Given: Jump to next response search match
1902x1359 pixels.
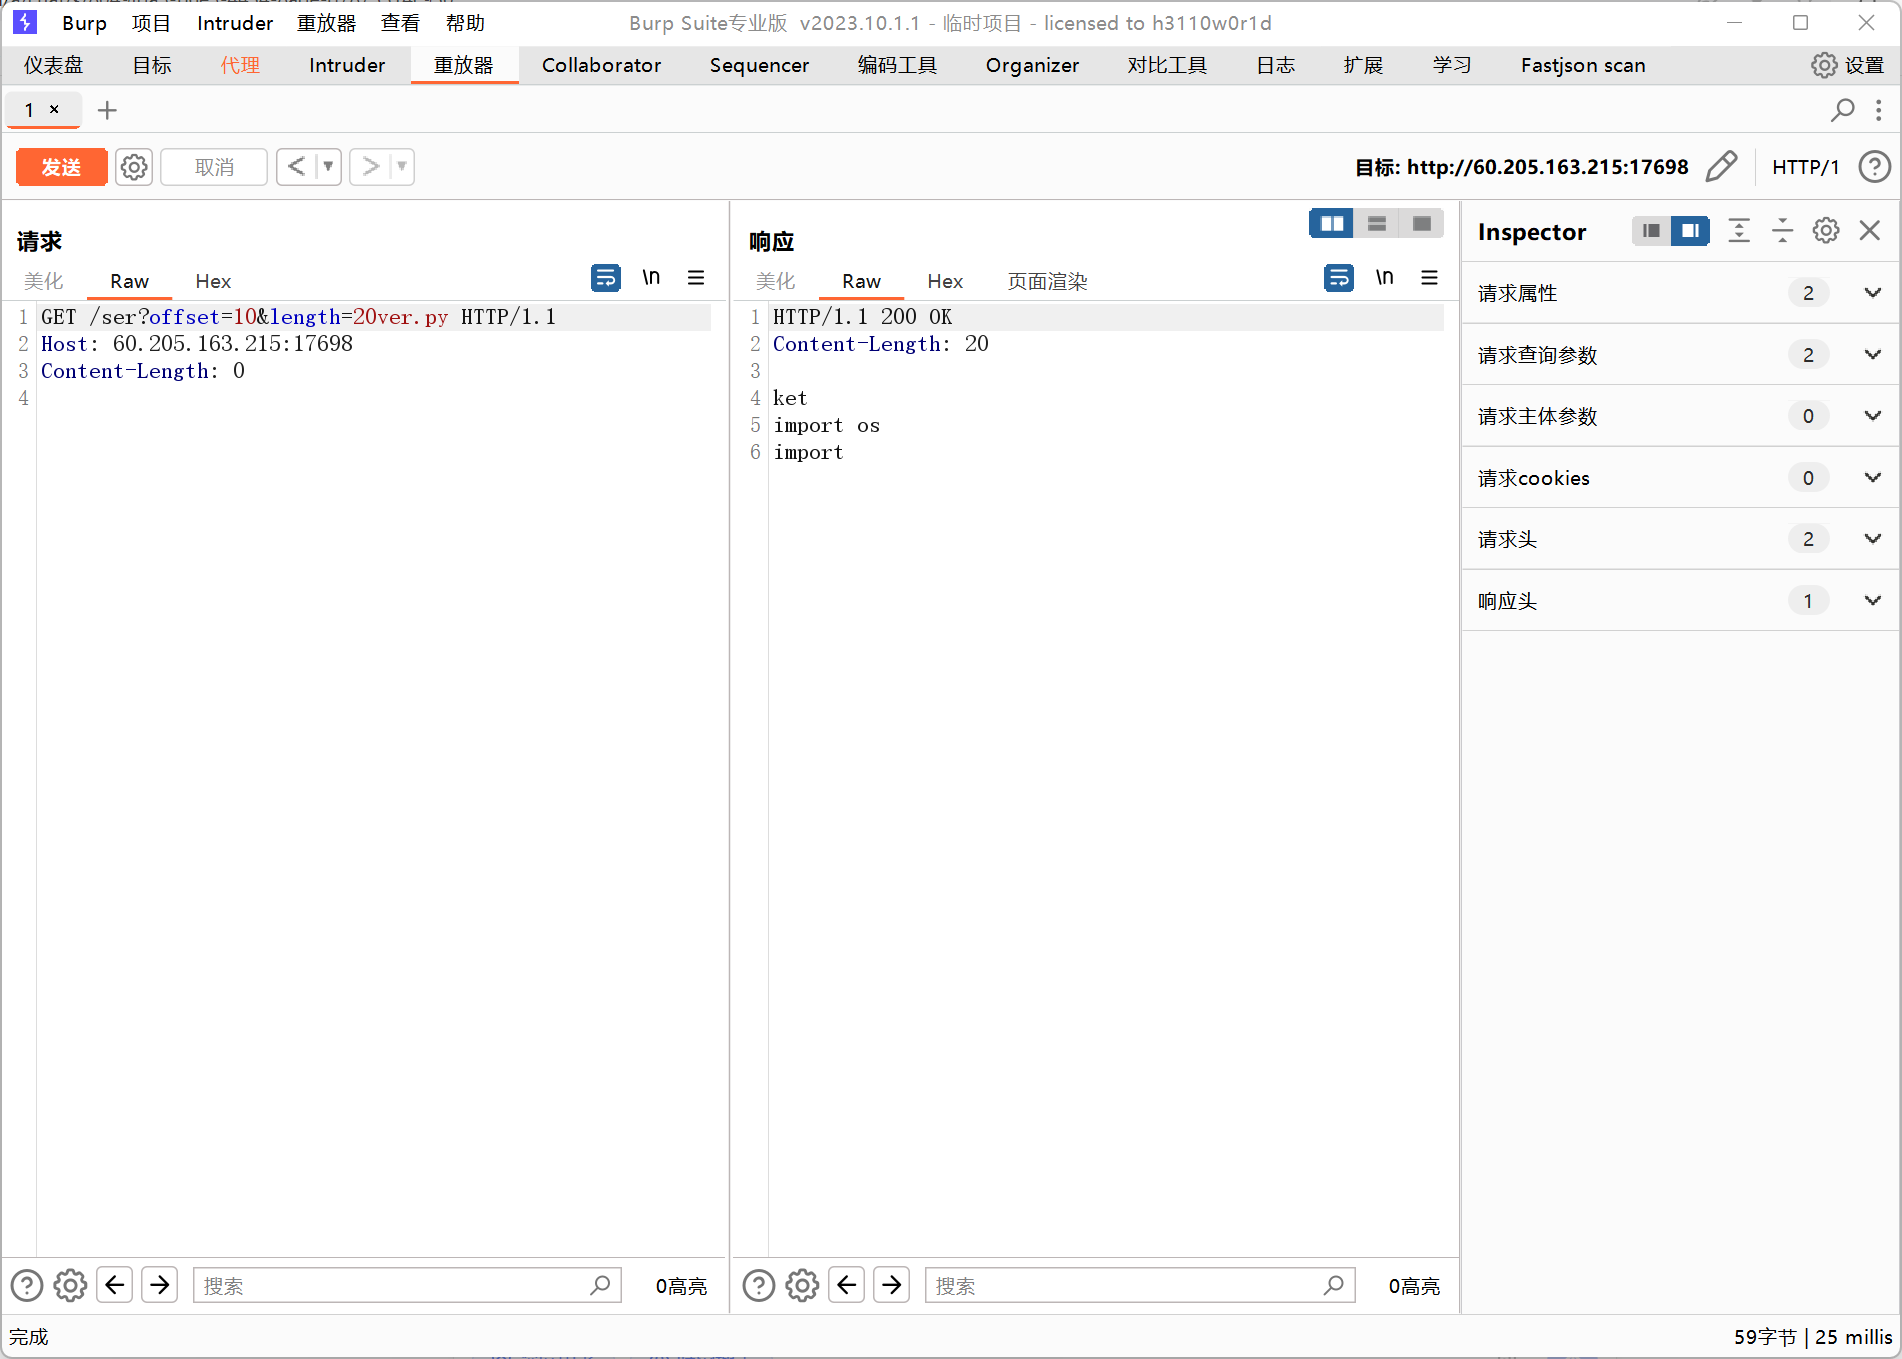Looking at the screenshot, I should [891, 1284].
